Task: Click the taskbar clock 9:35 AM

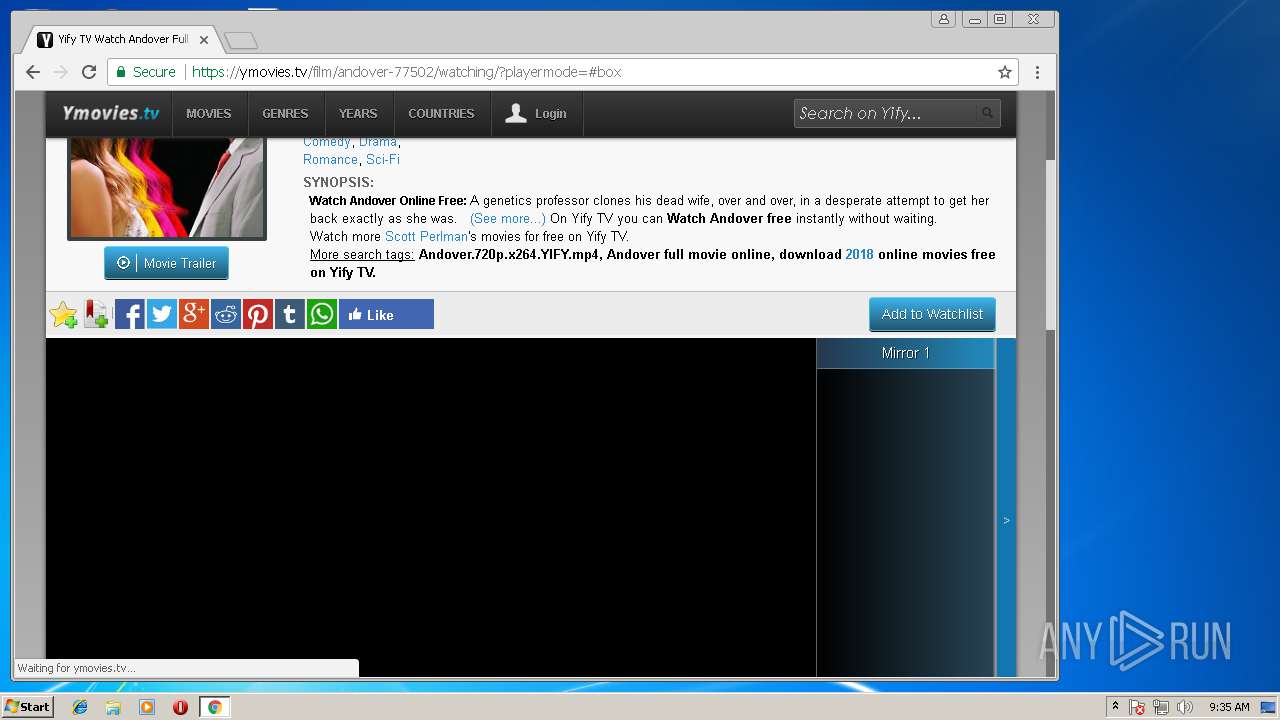Action: pos(1229,707)
